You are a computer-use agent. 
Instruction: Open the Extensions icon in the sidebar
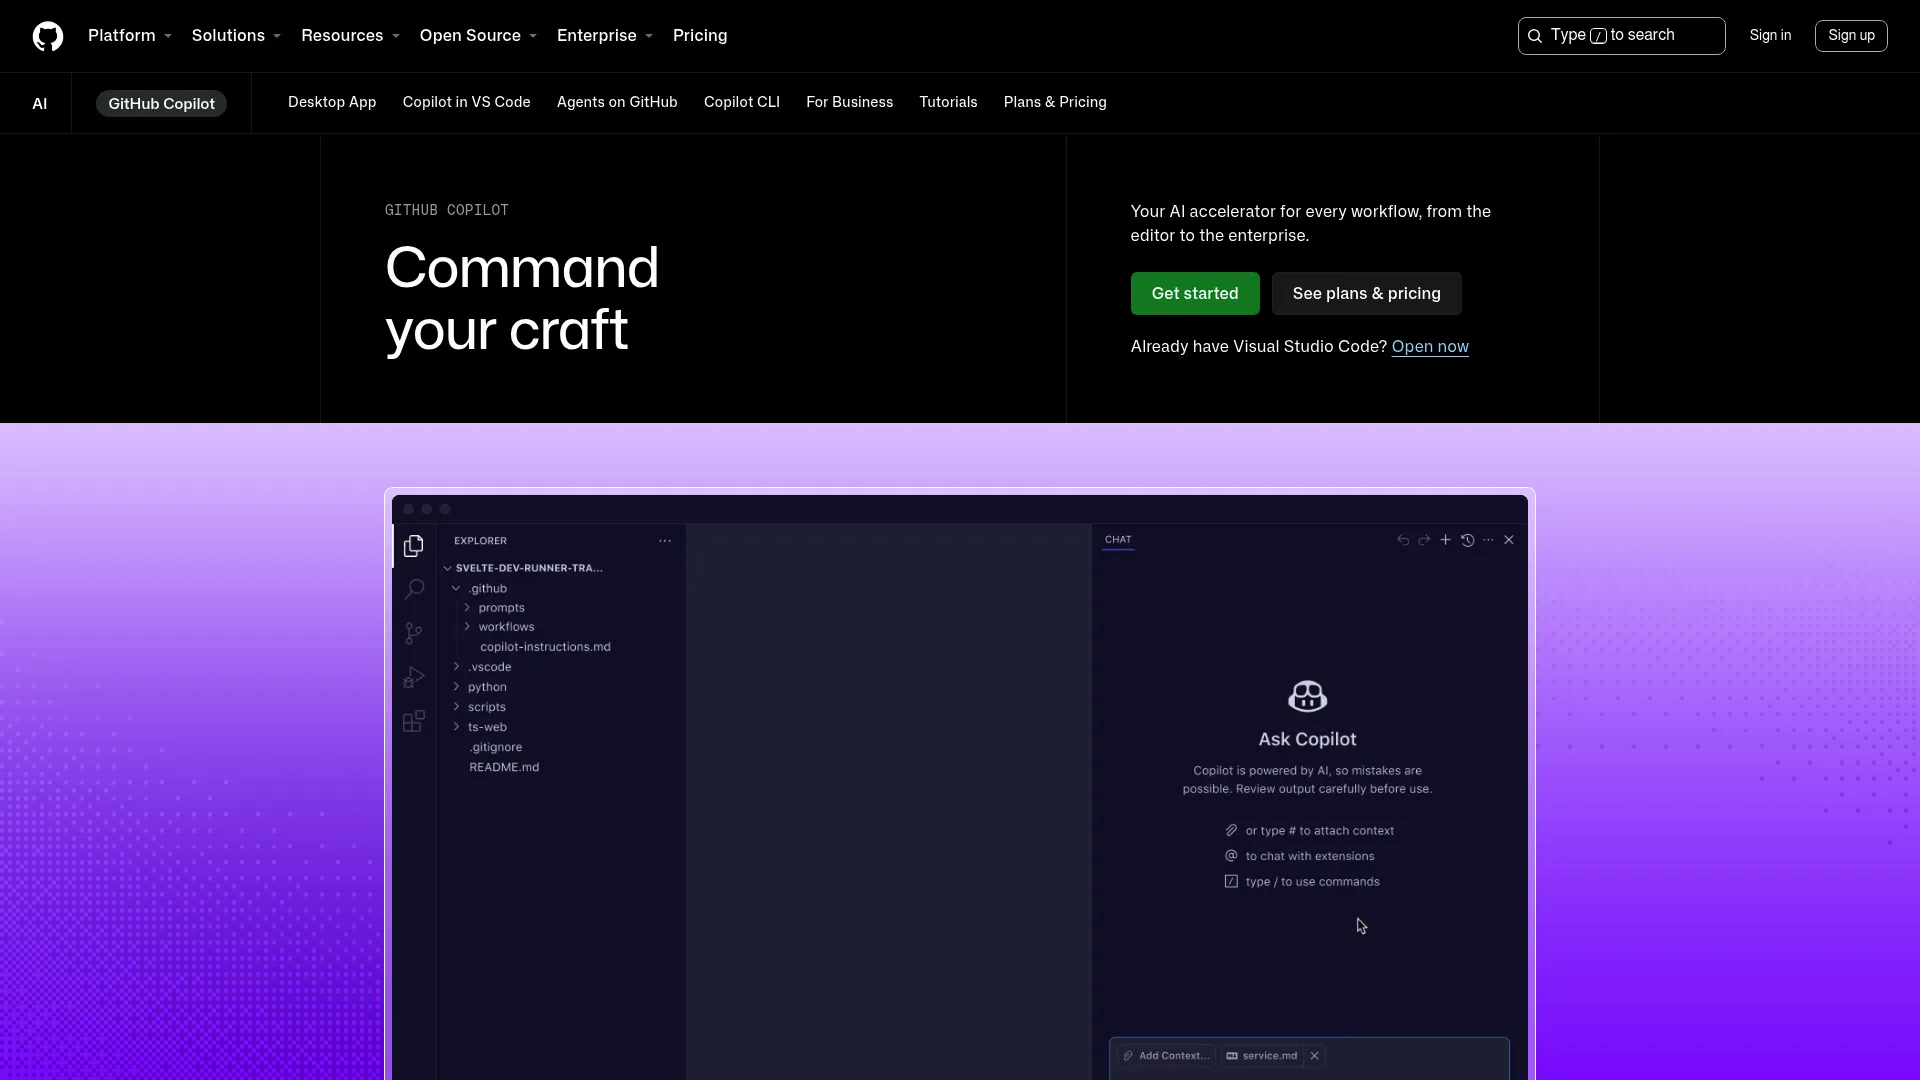click(x=414, y=721)
